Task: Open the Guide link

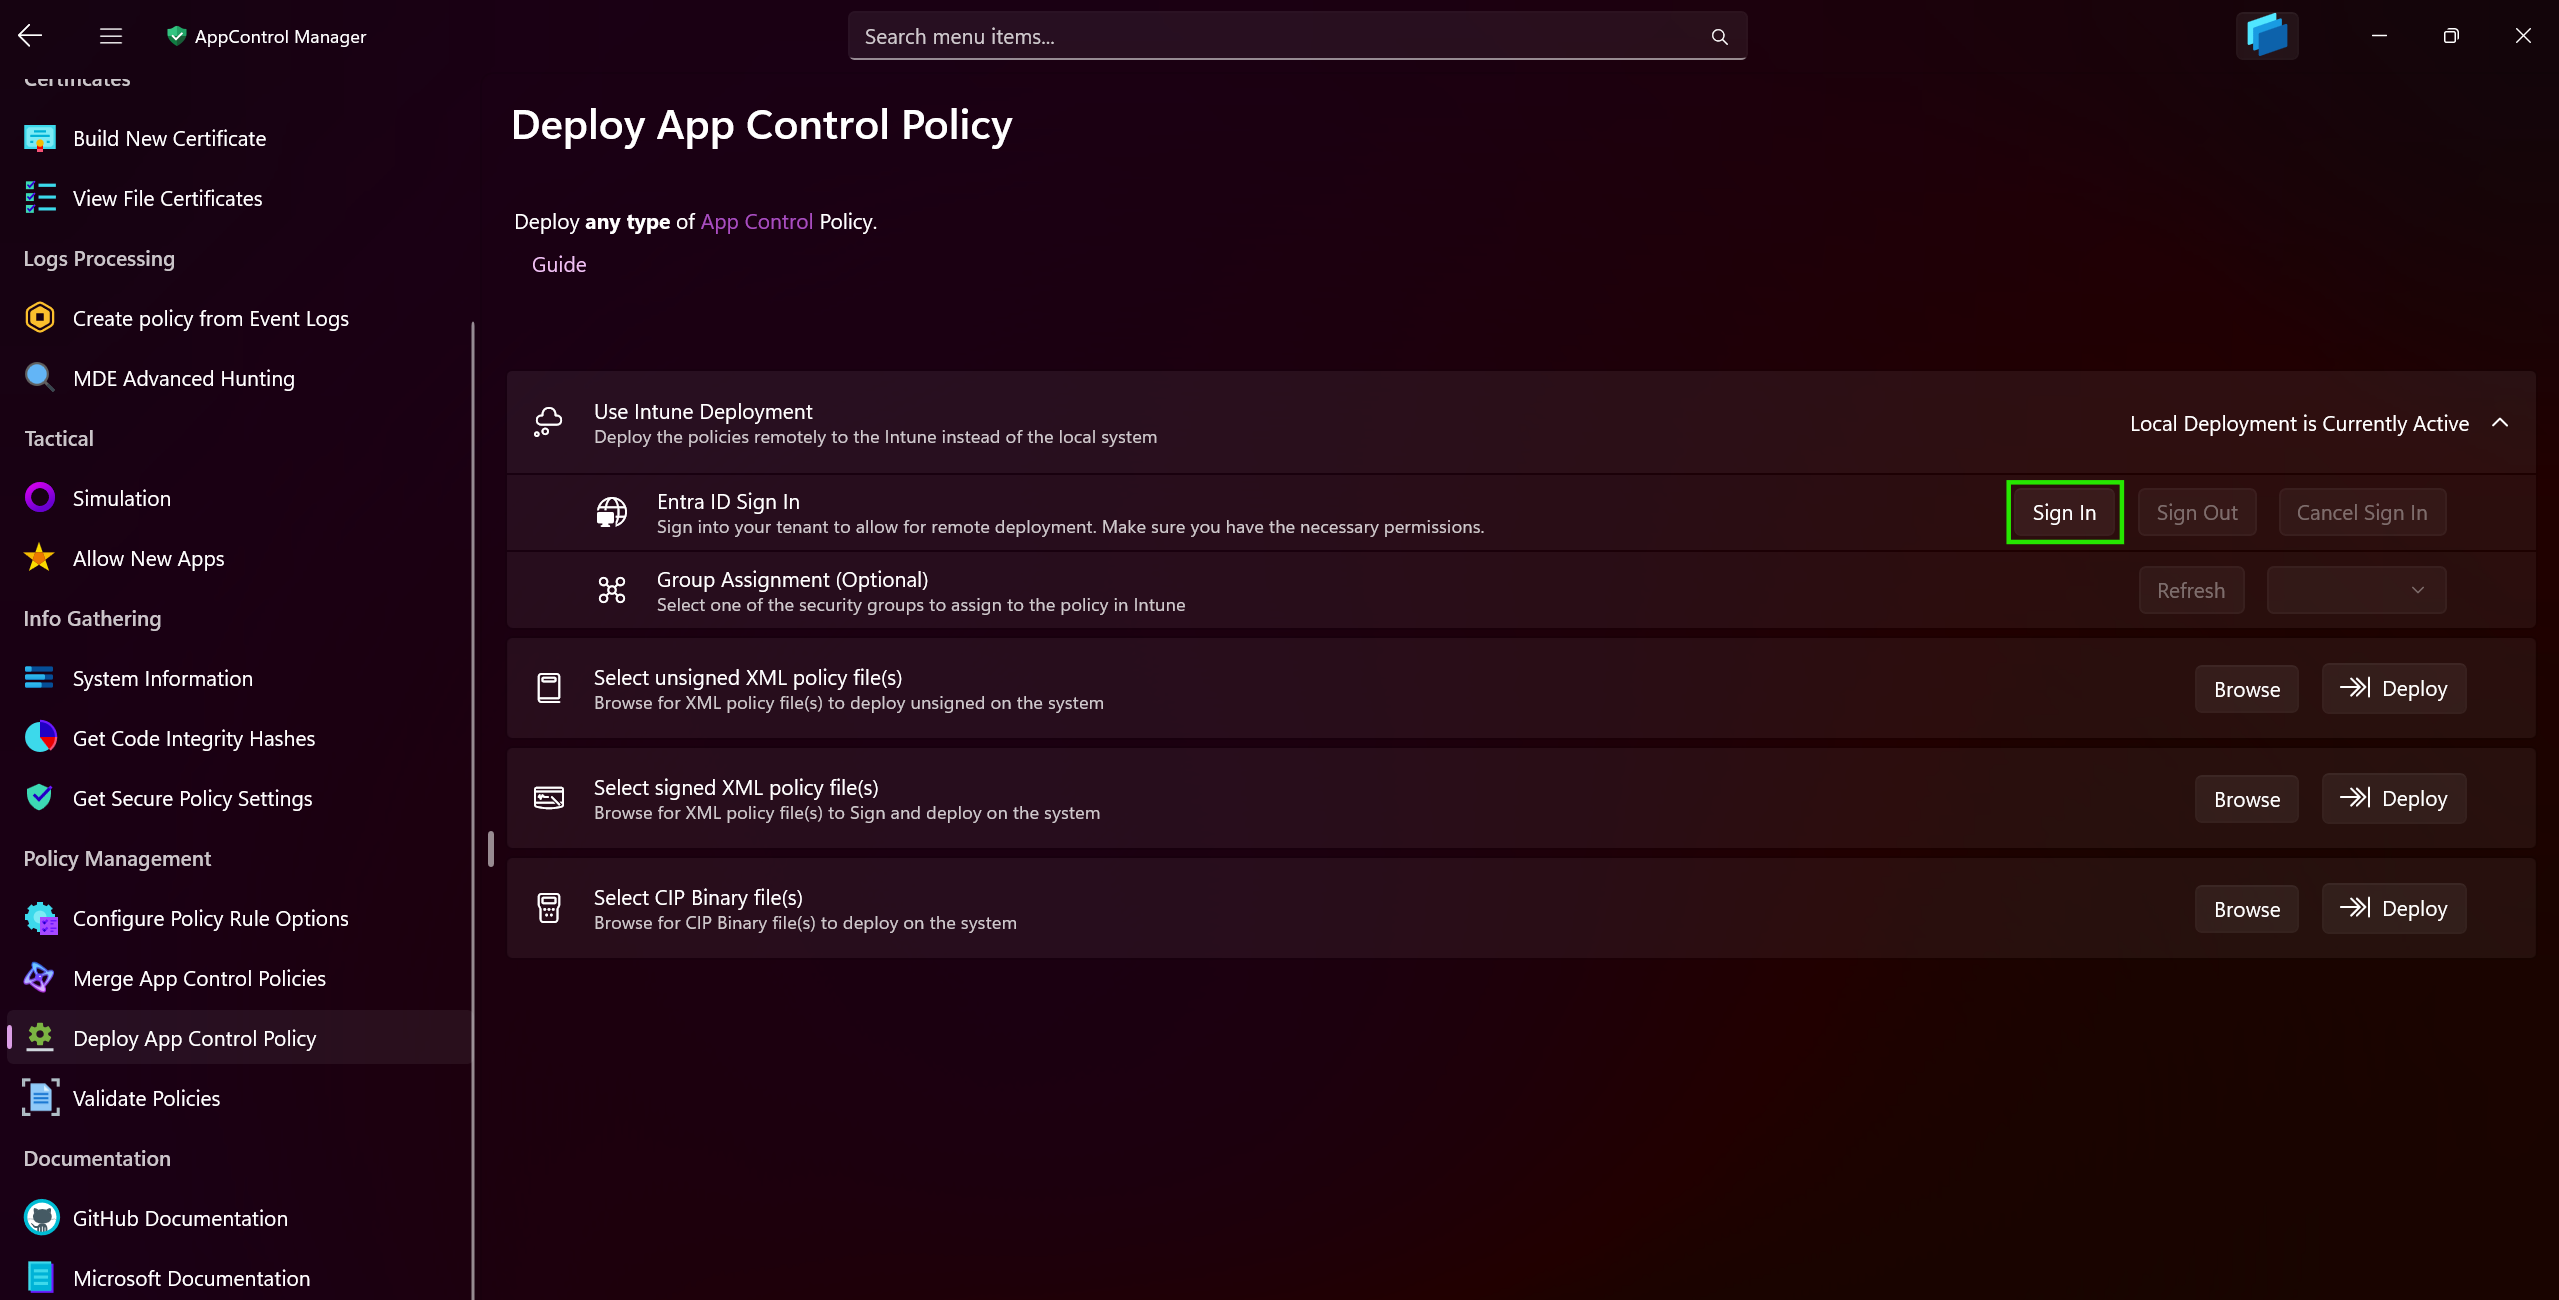Action: click(x=559, y=265)
